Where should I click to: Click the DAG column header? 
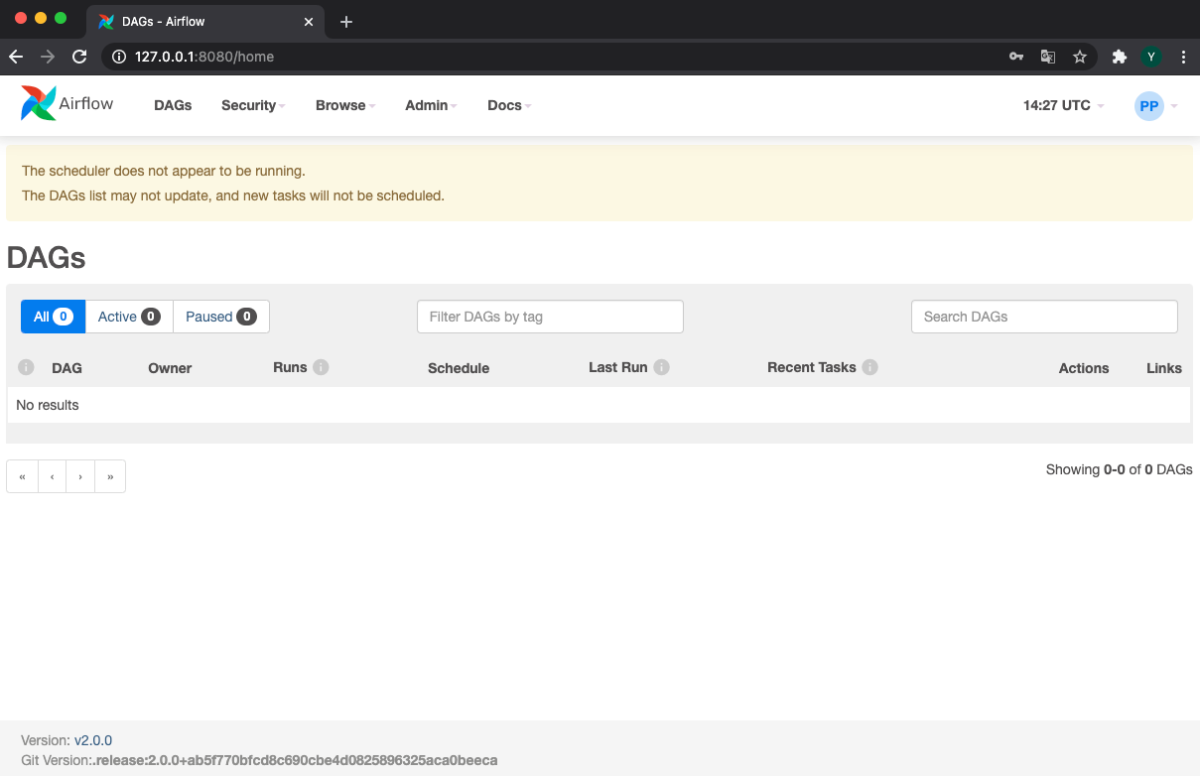[x=67, y=368]
